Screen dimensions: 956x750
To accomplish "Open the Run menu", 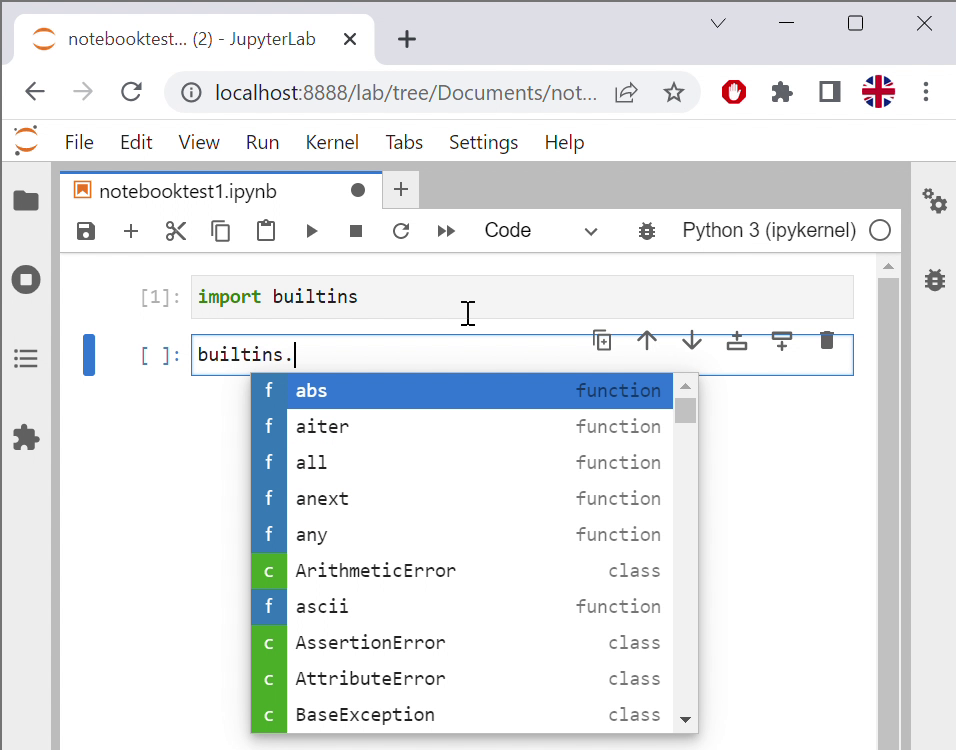I will pos(262,142).
